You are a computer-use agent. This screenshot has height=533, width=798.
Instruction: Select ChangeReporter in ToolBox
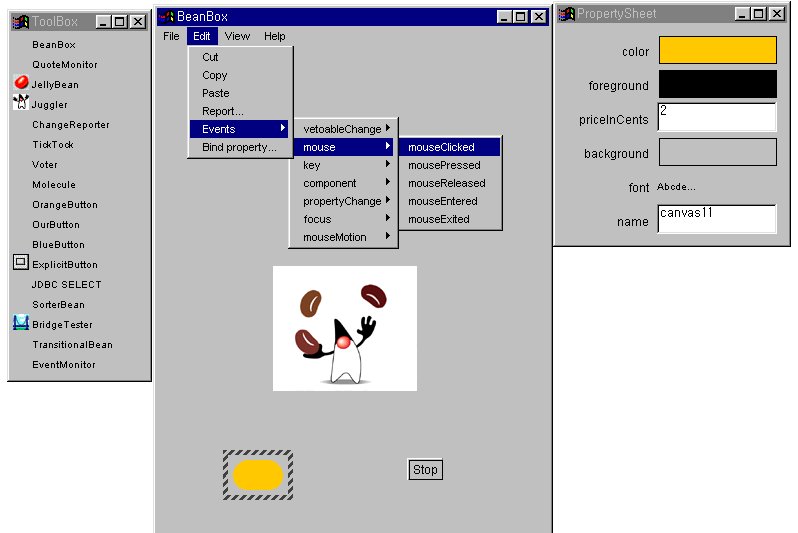[71, 125]
